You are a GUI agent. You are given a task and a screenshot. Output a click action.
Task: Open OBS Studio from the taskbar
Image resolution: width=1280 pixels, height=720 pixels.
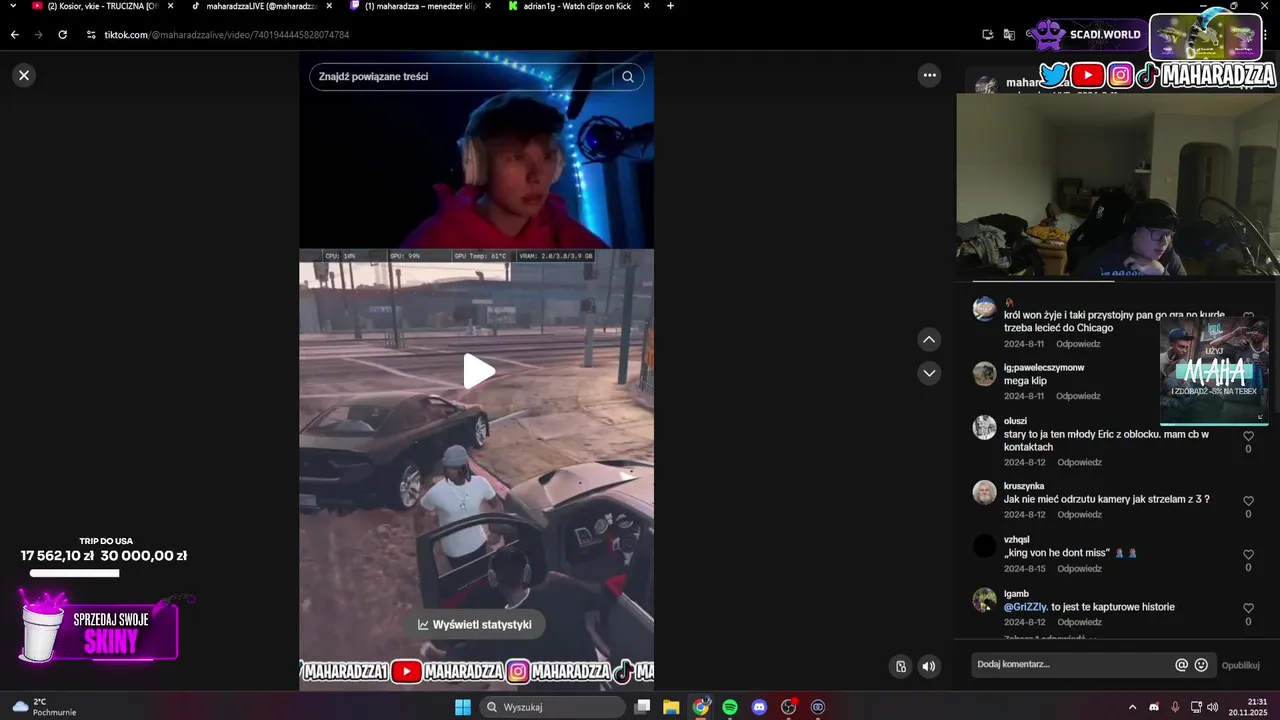coord(789,707)
